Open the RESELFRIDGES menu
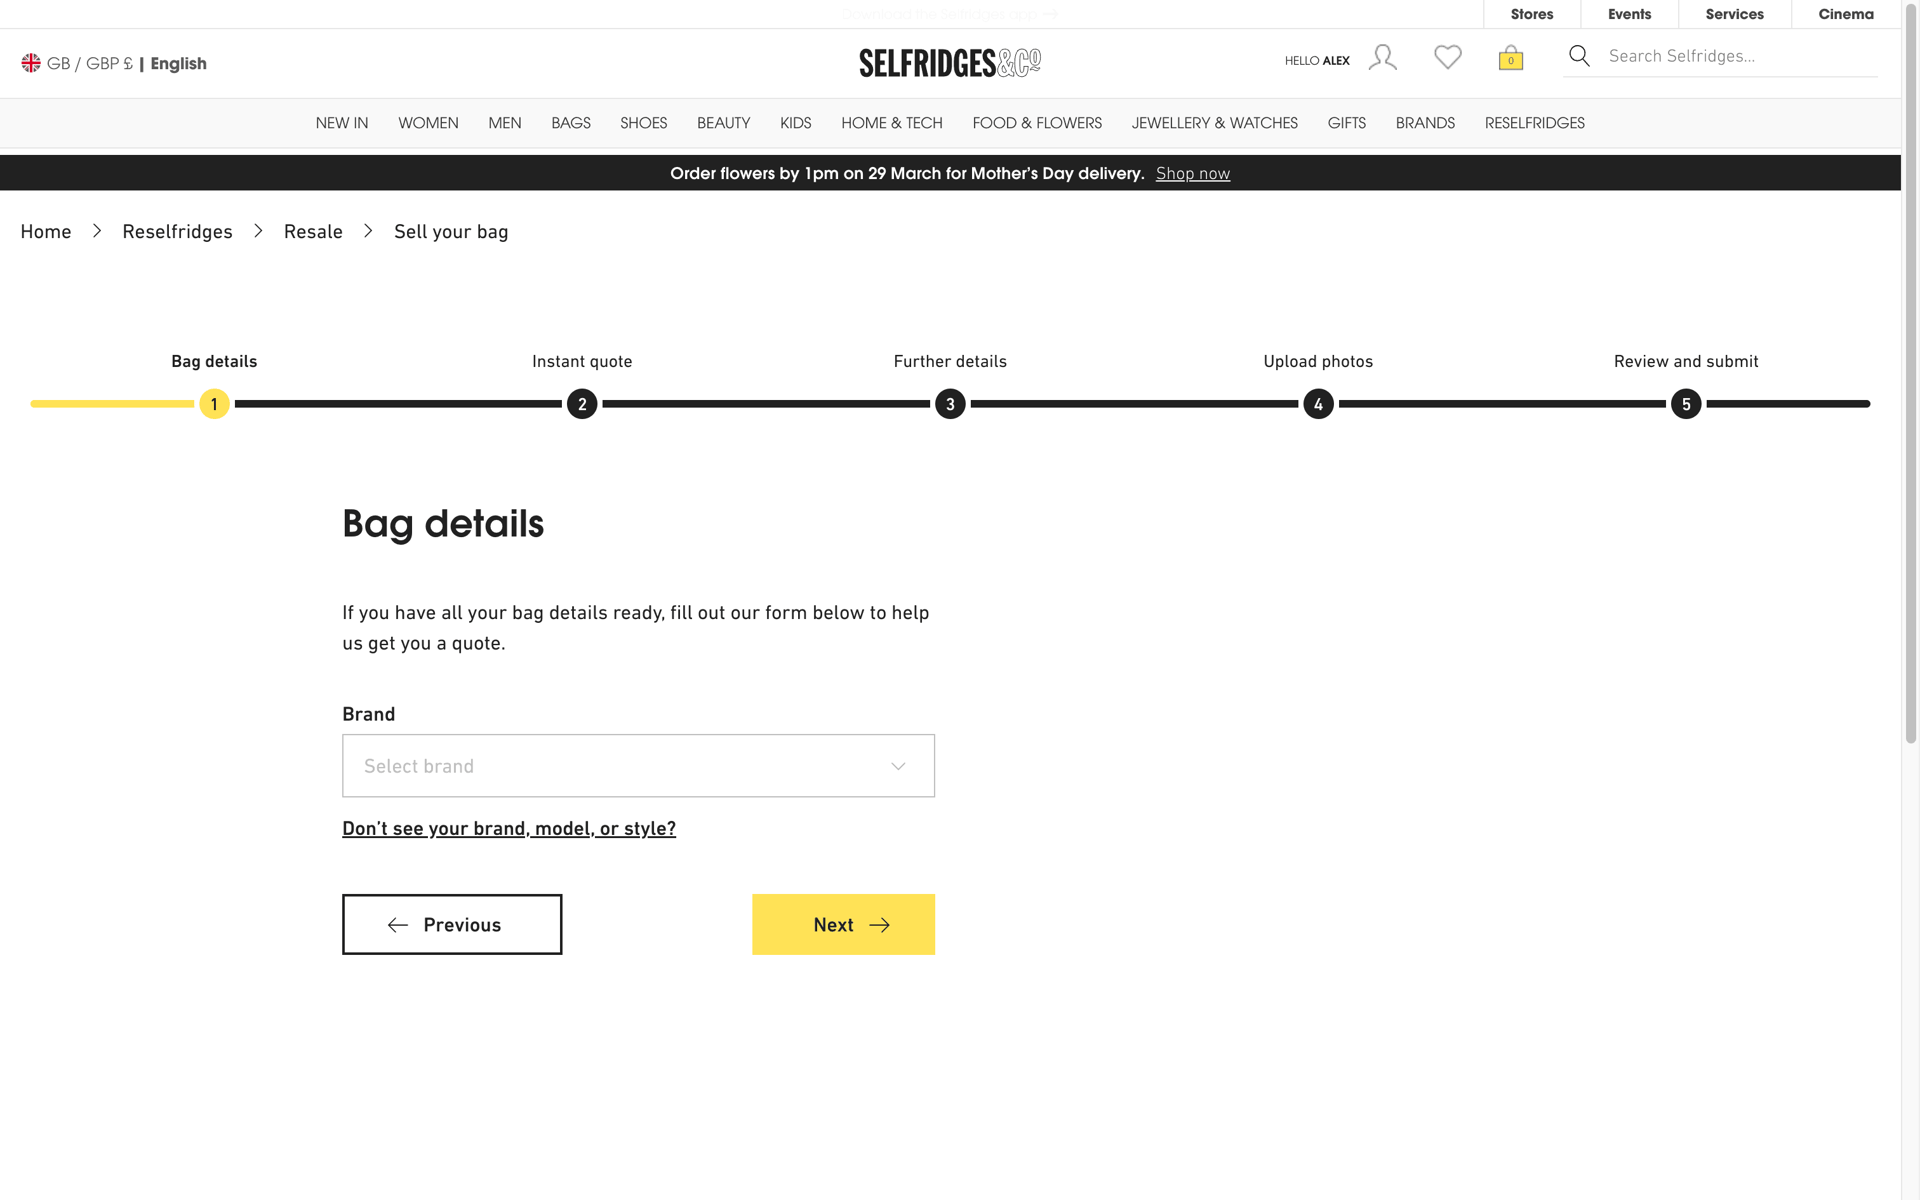 [1535, 123]
